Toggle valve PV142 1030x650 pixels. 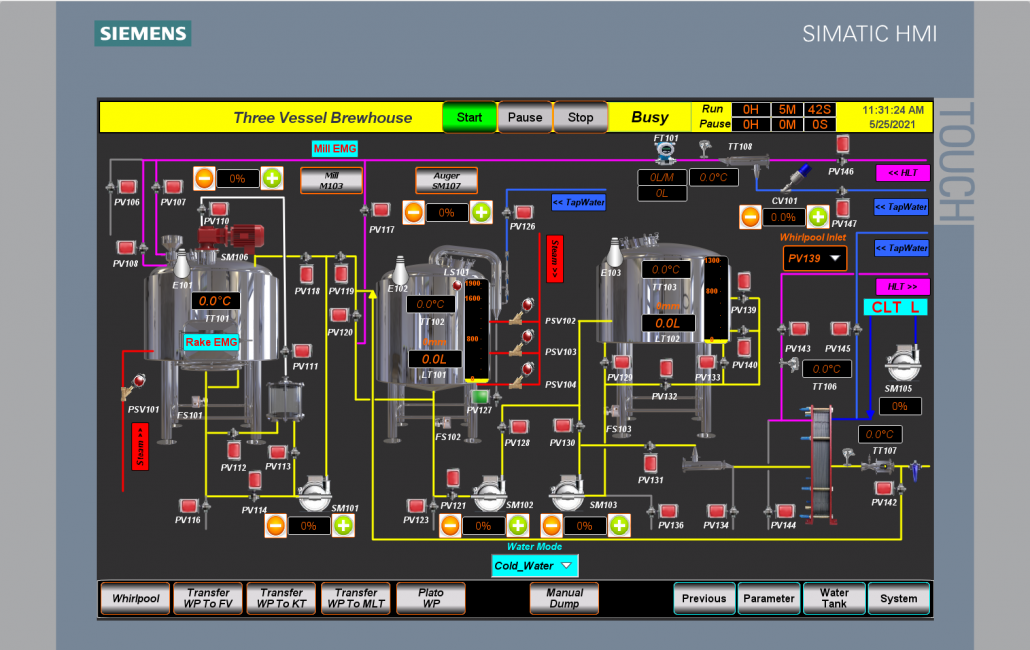tap(884, 488)
